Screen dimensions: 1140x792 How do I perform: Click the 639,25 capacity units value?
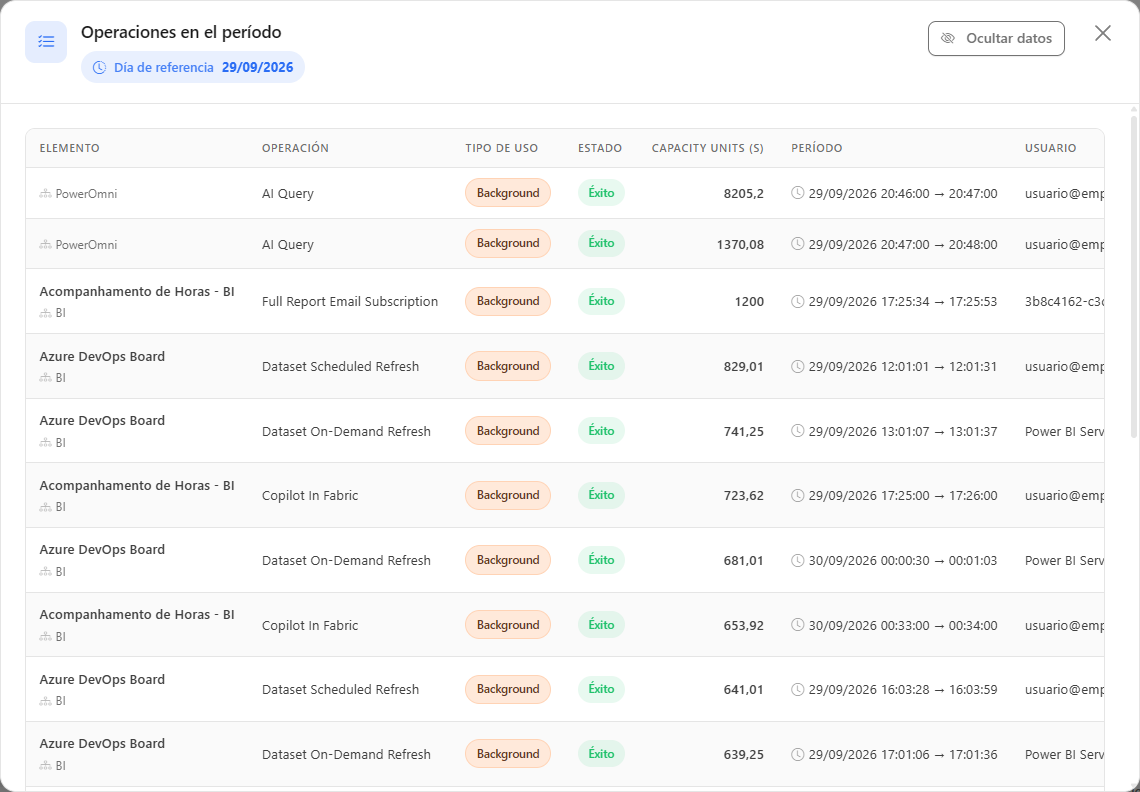click(744, 754)
